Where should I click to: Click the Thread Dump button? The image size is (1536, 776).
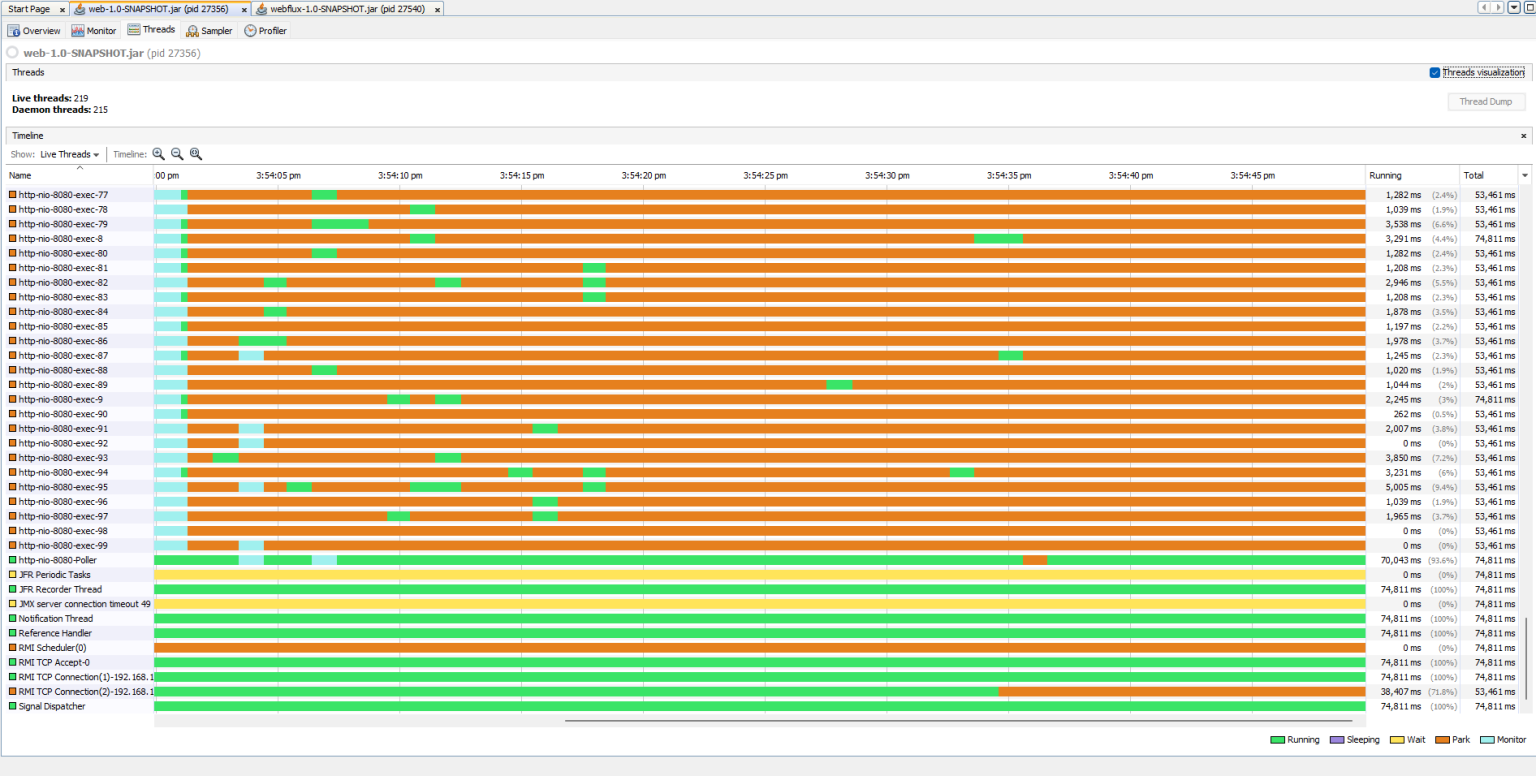pyautogui.click(x=1487, y=102)
